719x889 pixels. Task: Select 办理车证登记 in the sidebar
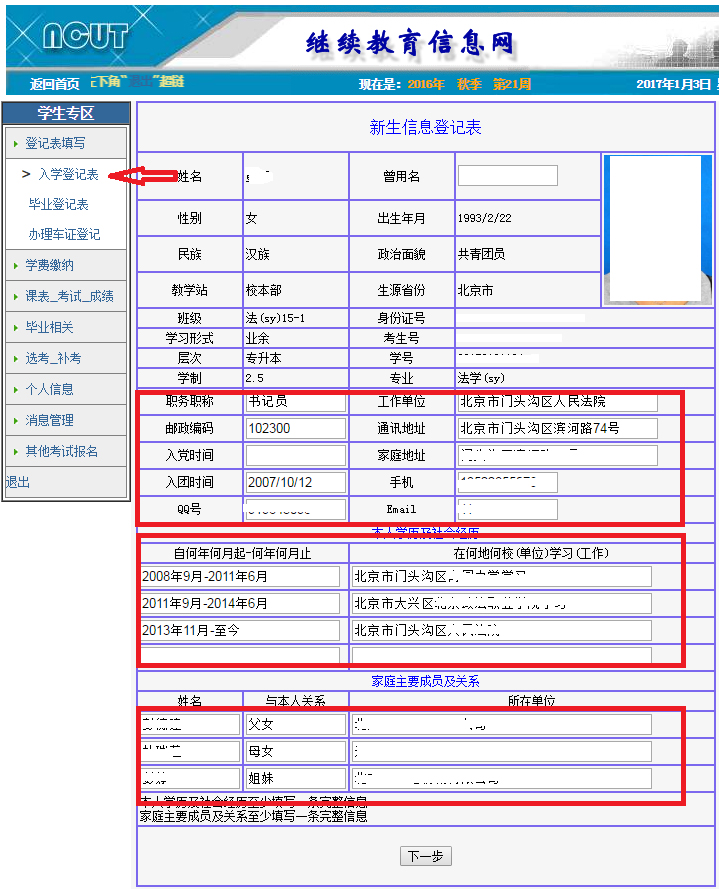point(64,234)
